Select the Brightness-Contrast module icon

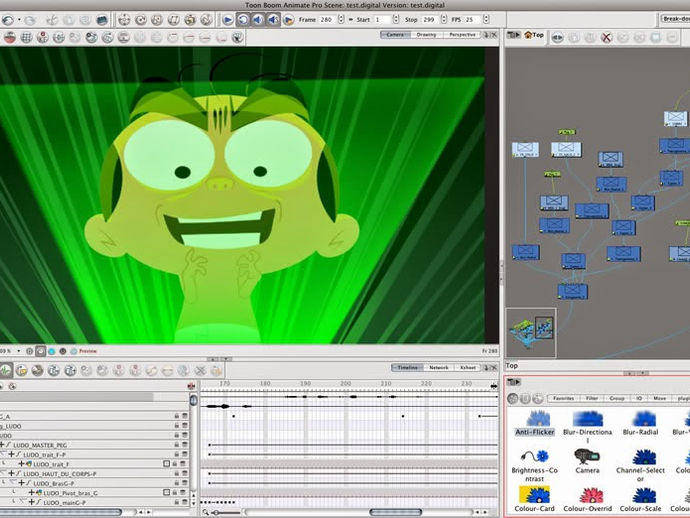tap(535, 456)
